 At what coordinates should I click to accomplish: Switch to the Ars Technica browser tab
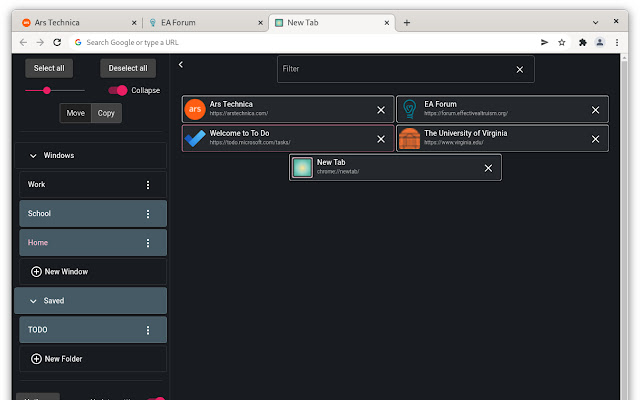pos(79,23)
